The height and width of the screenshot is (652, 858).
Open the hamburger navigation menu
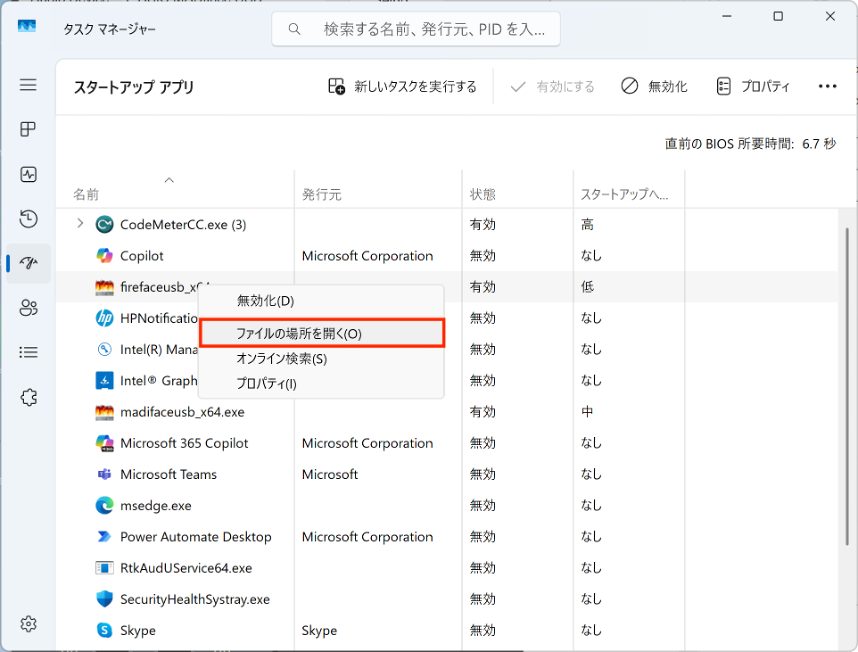28,85
